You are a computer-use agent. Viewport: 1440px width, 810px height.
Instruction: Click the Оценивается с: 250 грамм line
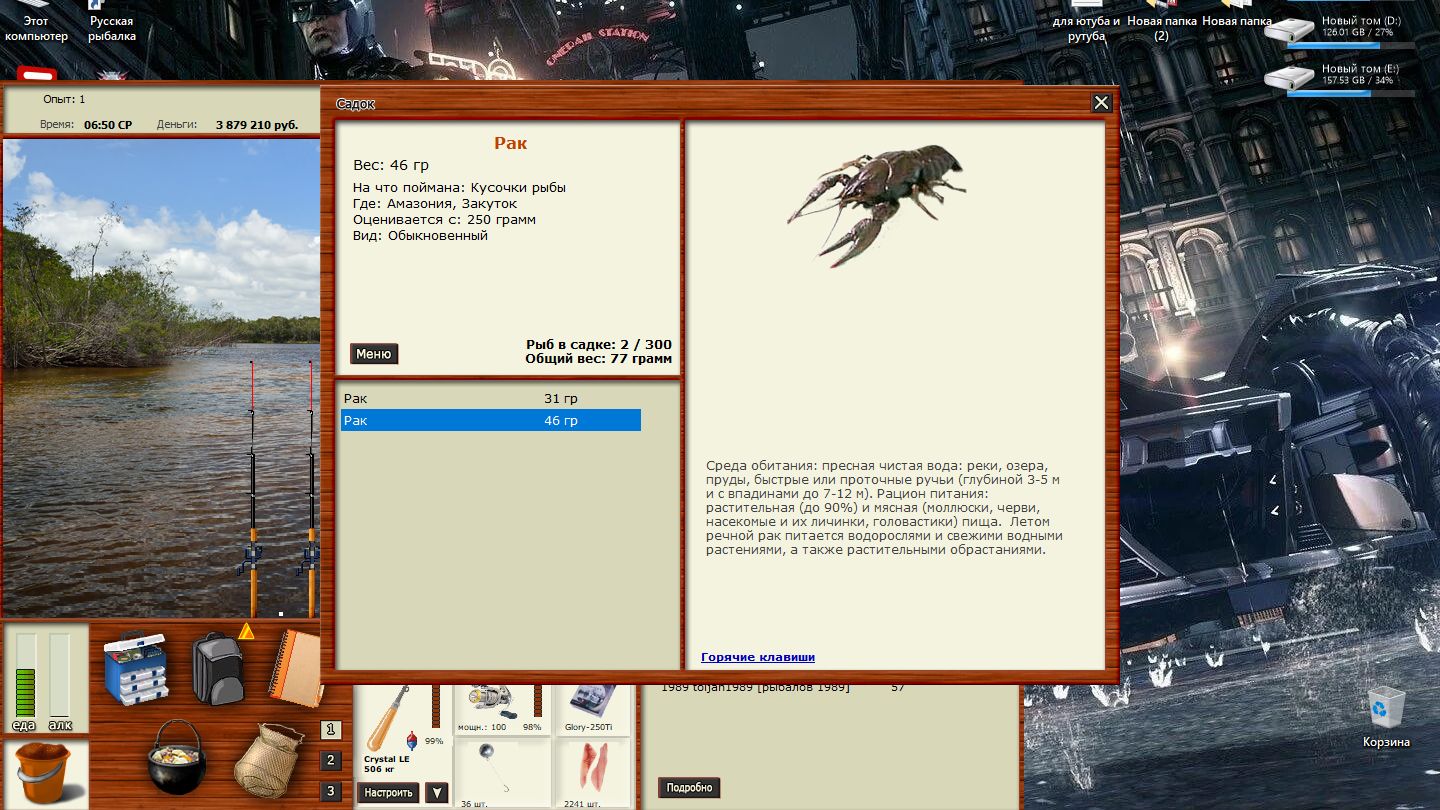coord(444,220)
